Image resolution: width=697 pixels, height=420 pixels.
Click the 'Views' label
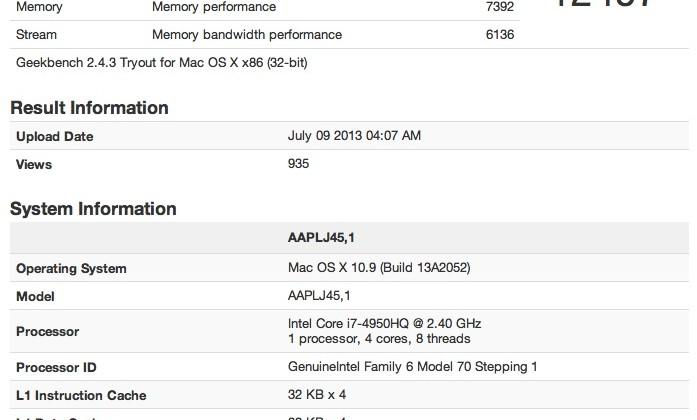click(x=34, y=164)
